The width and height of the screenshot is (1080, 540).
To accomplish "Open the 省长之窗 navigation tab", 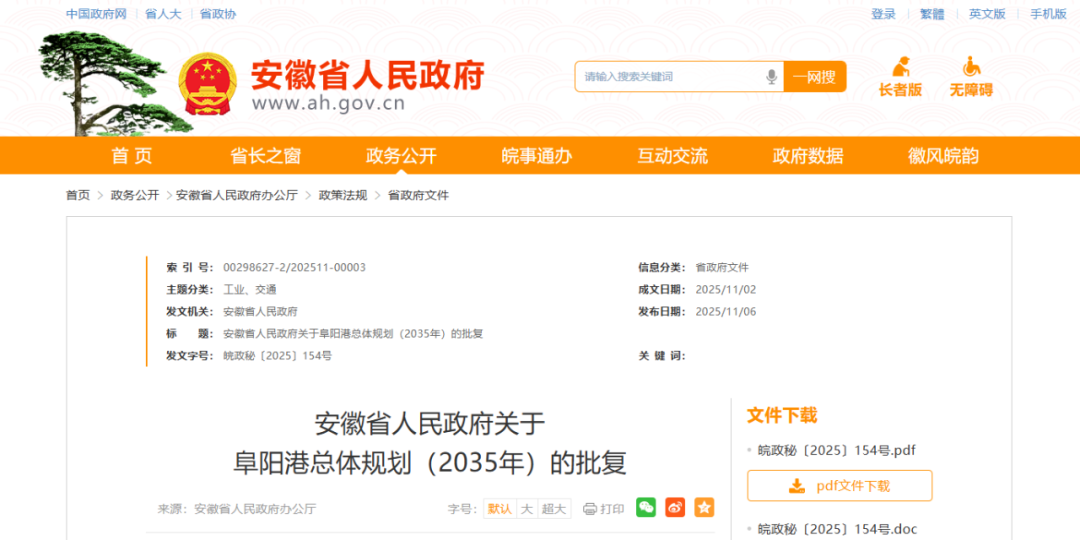I will coord(266,156).
